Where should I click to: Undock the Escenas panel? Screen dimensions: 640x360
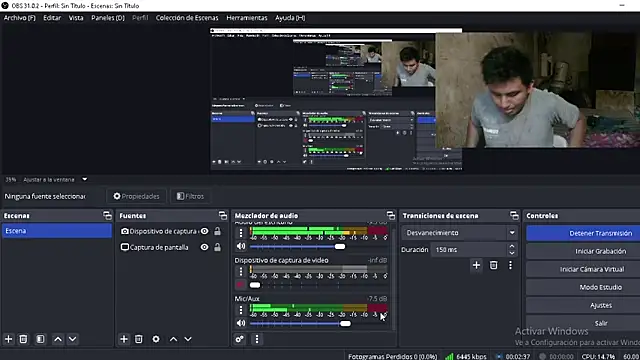coord(107,216)
